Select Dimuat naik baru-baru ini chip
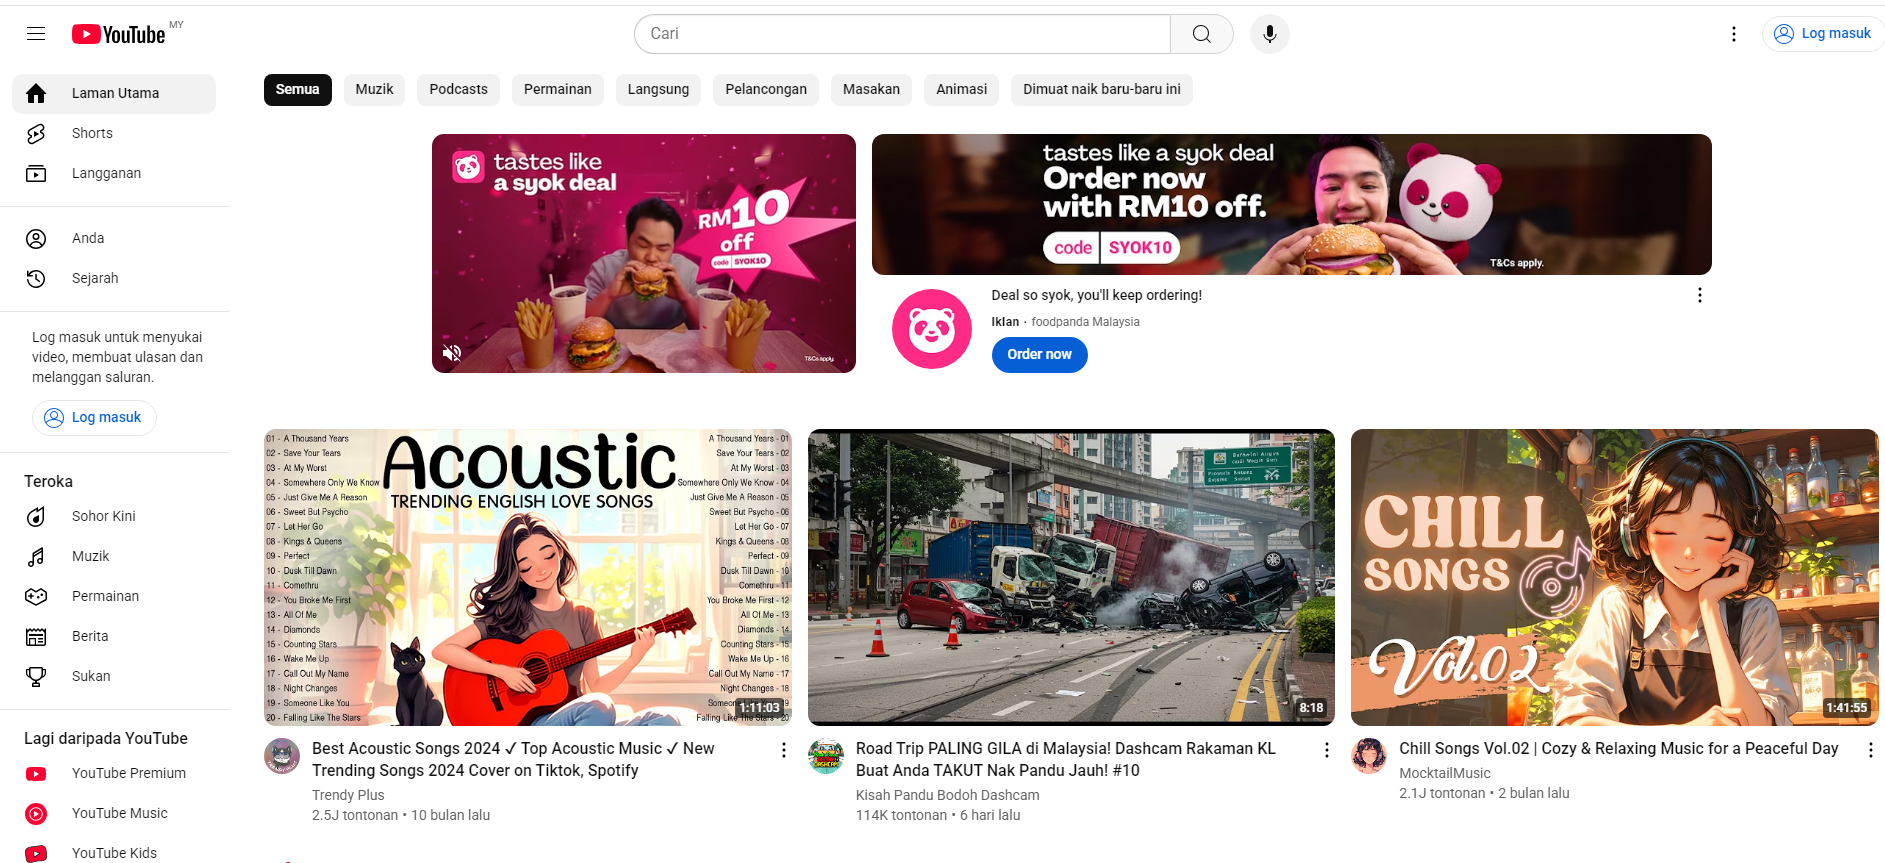This screenshot has width=1885, height=863. point(1102,89)
